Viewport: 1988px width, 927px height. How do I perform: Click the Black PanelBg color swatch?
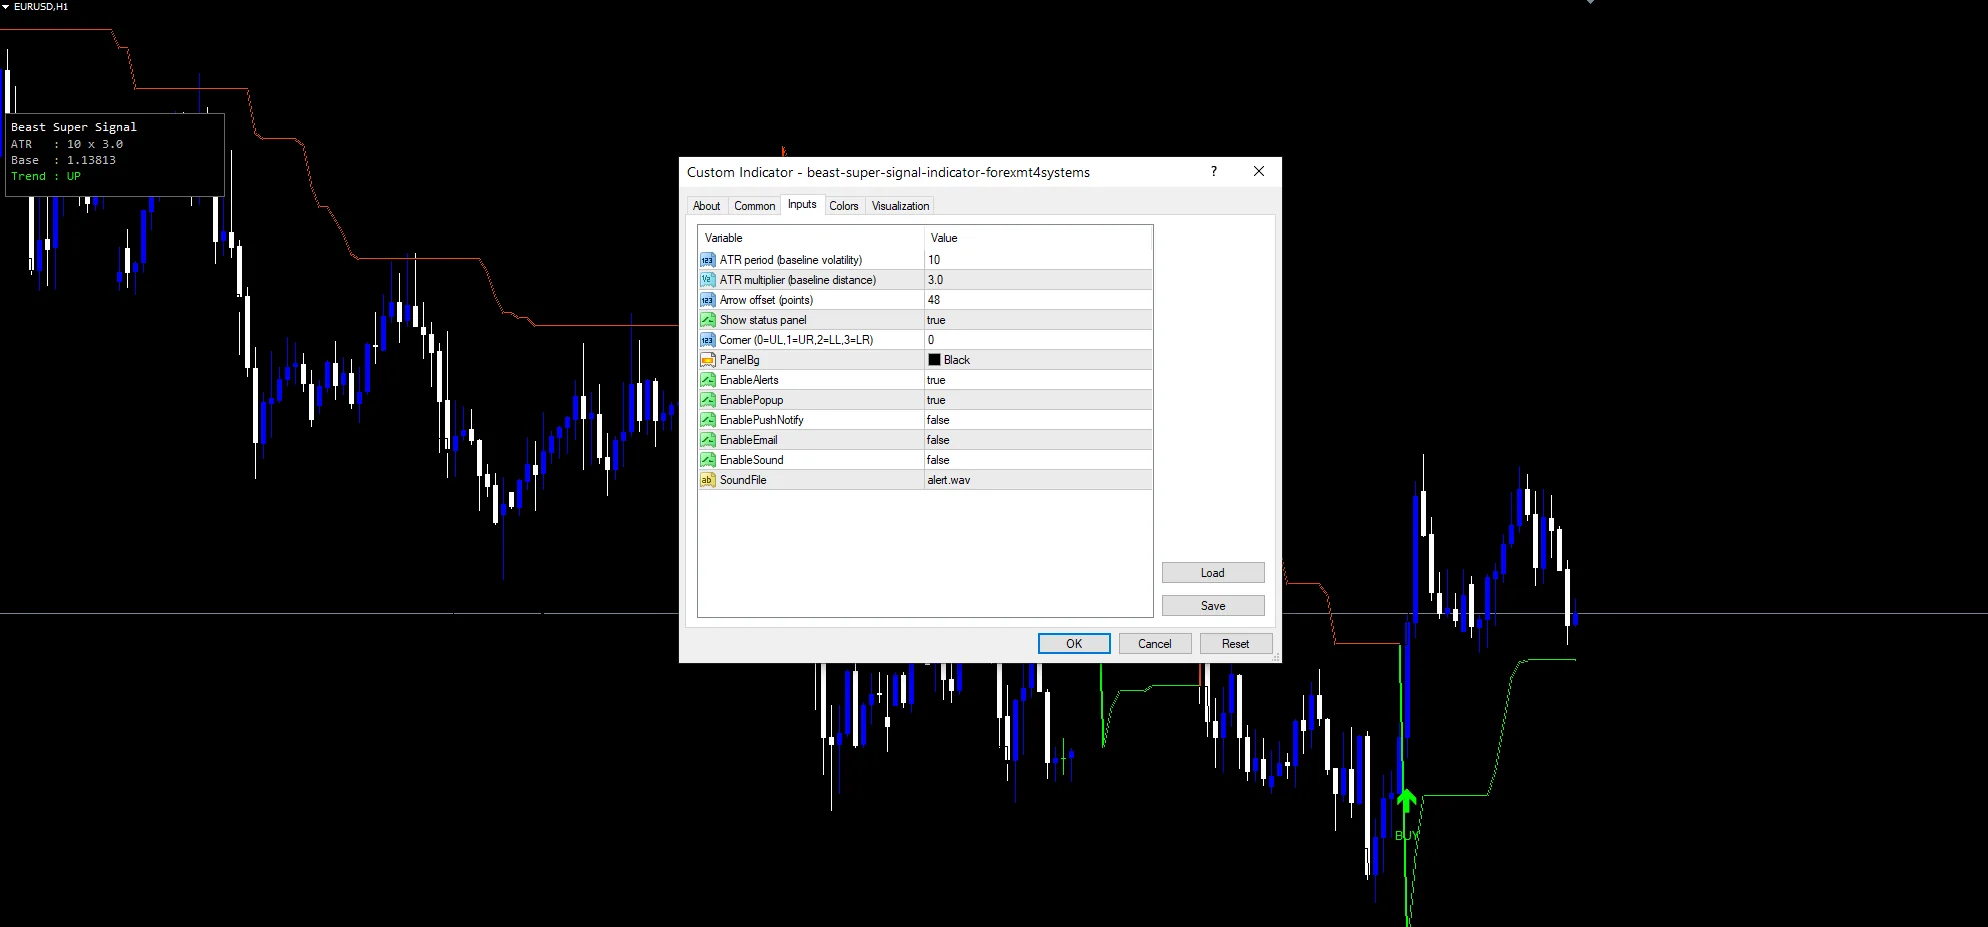pos(934,360)
